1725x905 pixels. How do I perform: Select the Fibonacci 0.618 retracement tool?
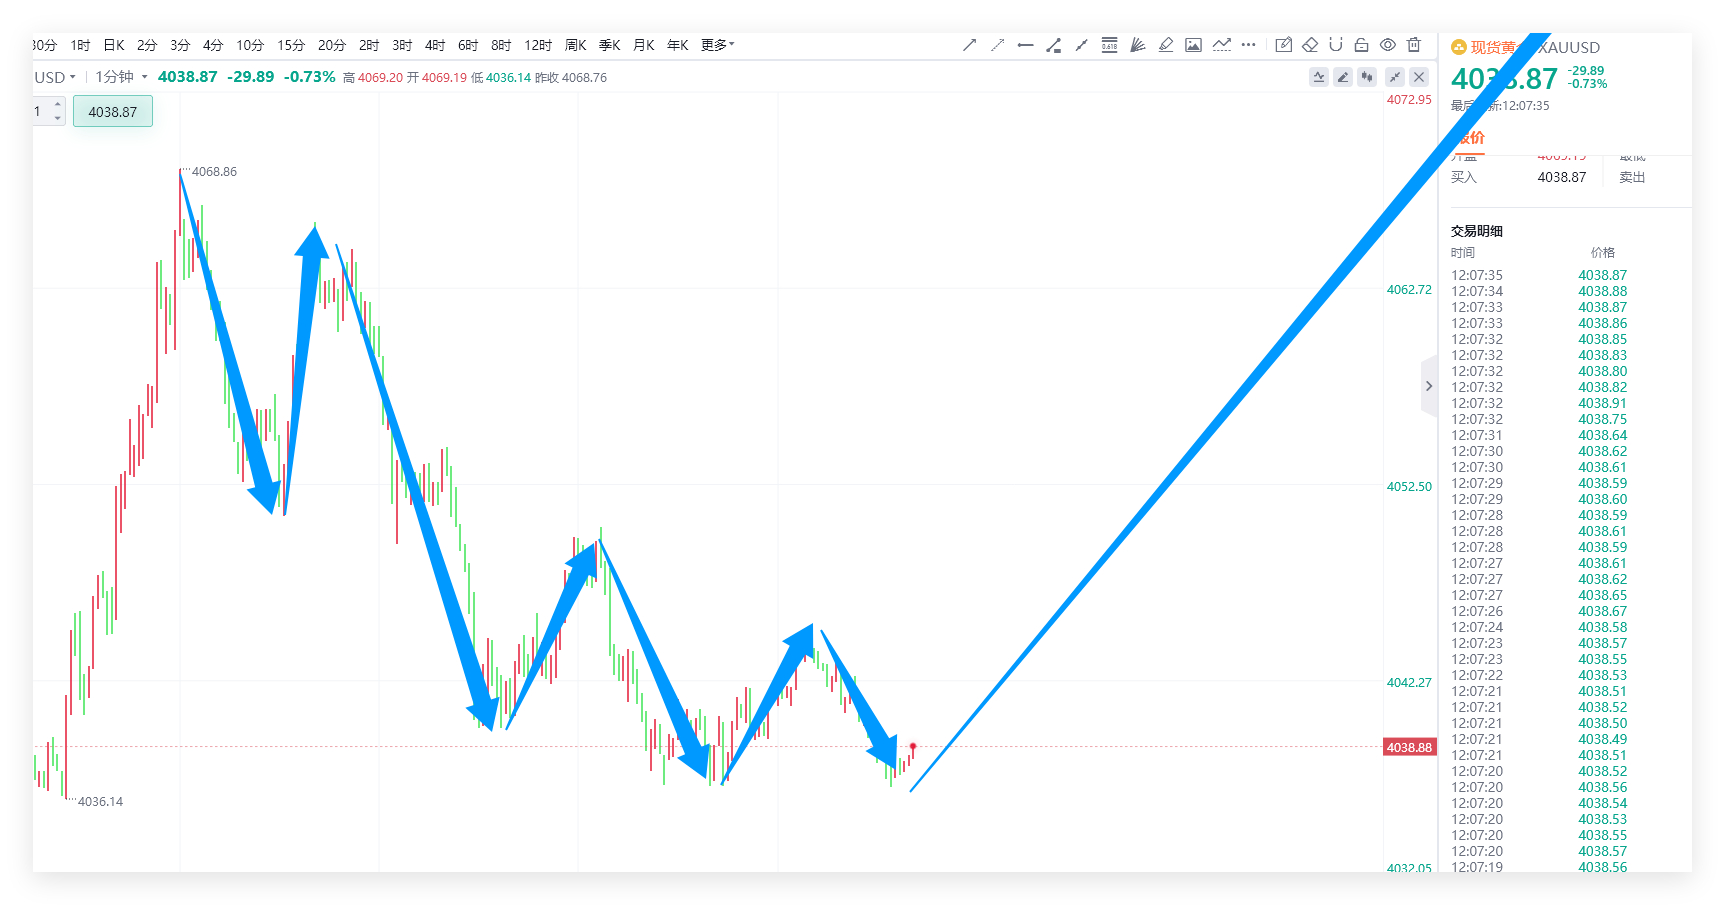(x=1109, y=45)
